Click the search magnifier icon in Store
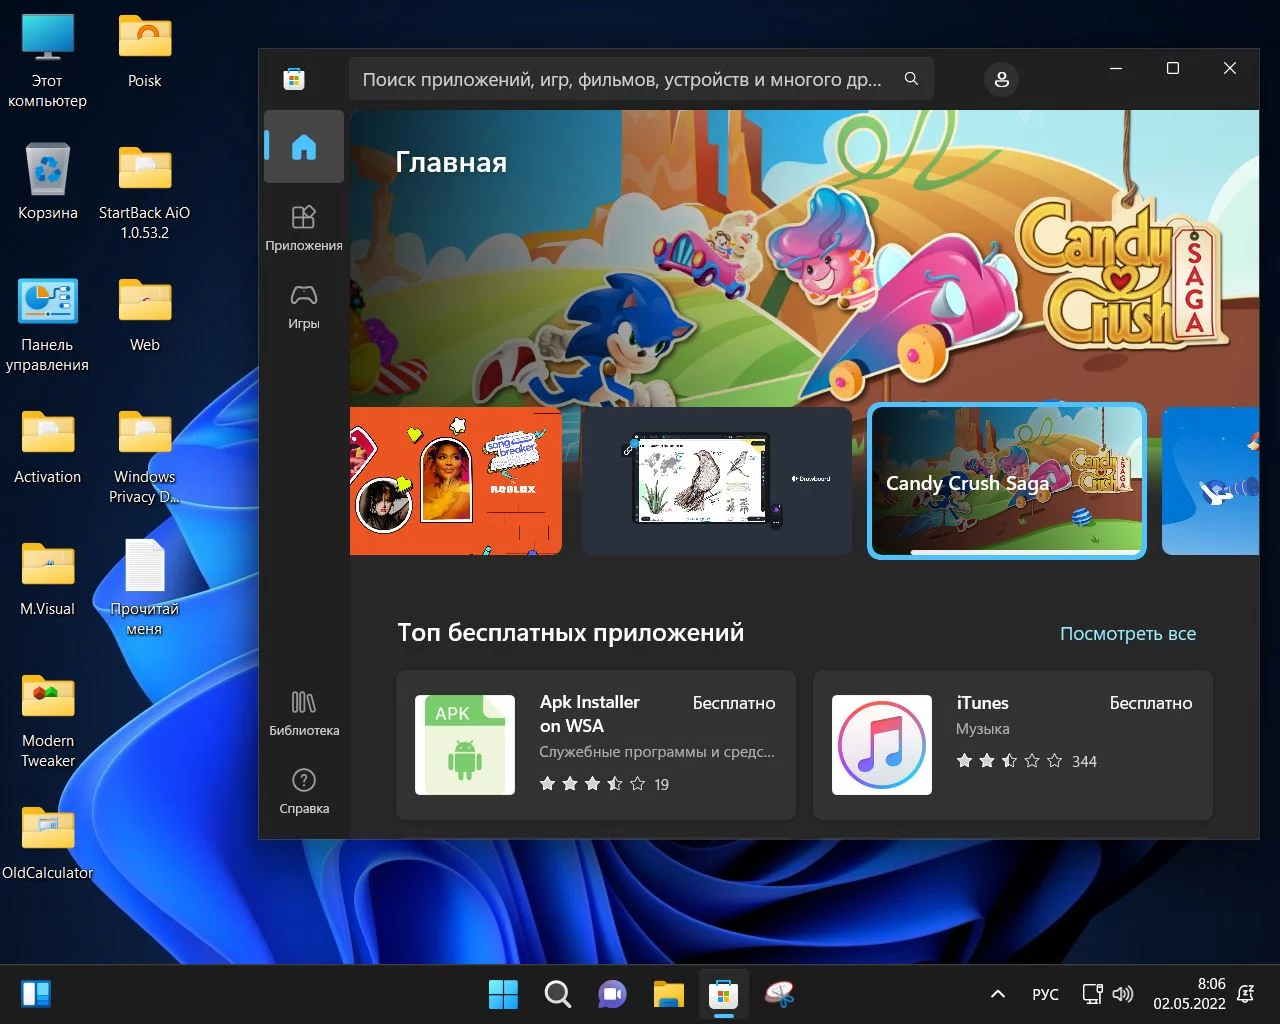 [911, 79]
